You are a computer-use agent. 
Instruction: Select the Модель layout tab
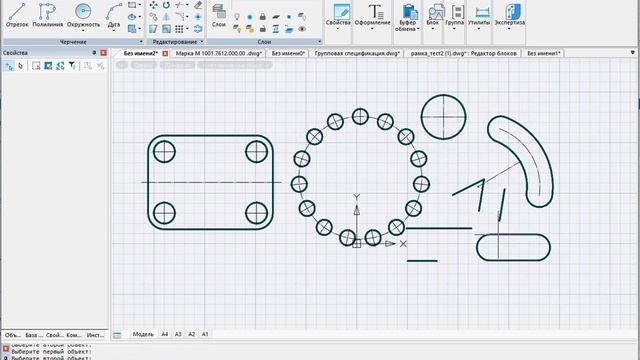143,334
